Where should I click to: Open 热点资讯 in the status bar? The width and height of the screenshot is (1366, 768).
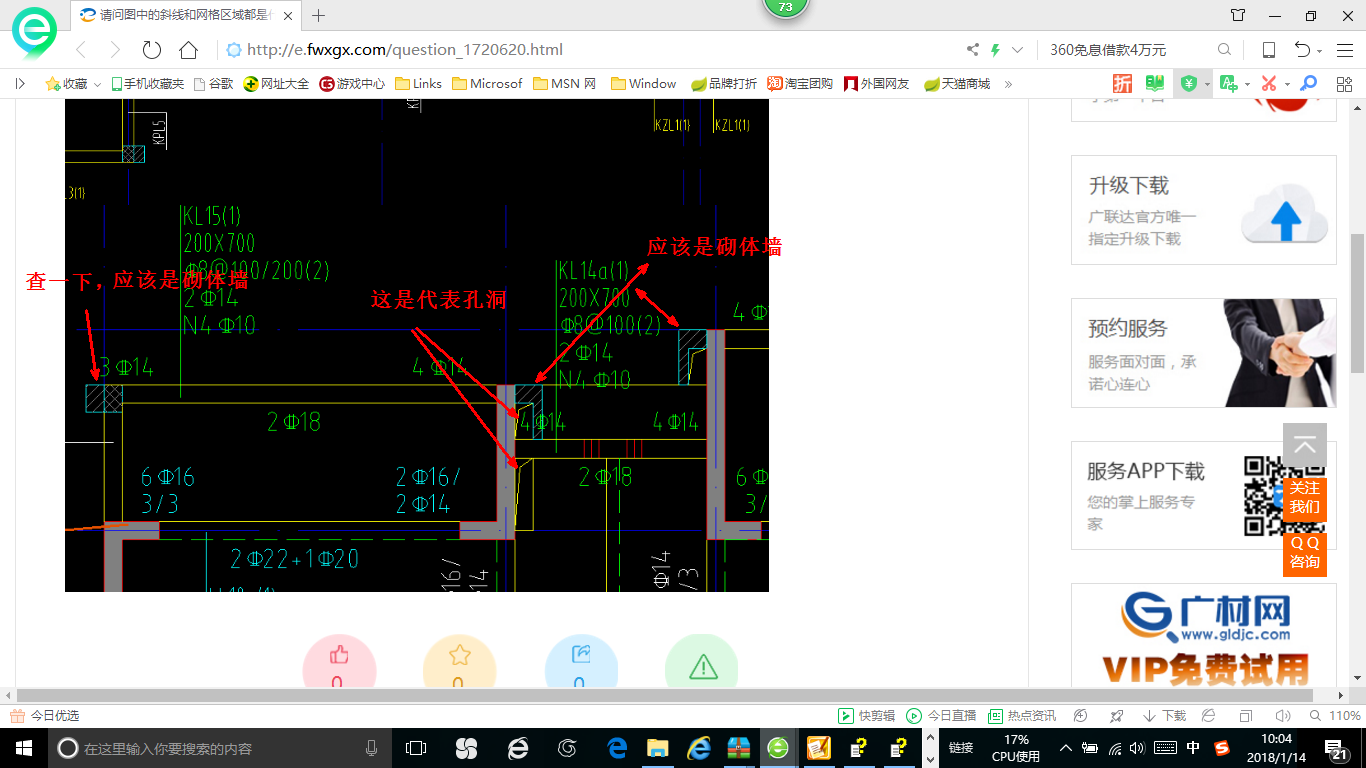click(1022, 716)
